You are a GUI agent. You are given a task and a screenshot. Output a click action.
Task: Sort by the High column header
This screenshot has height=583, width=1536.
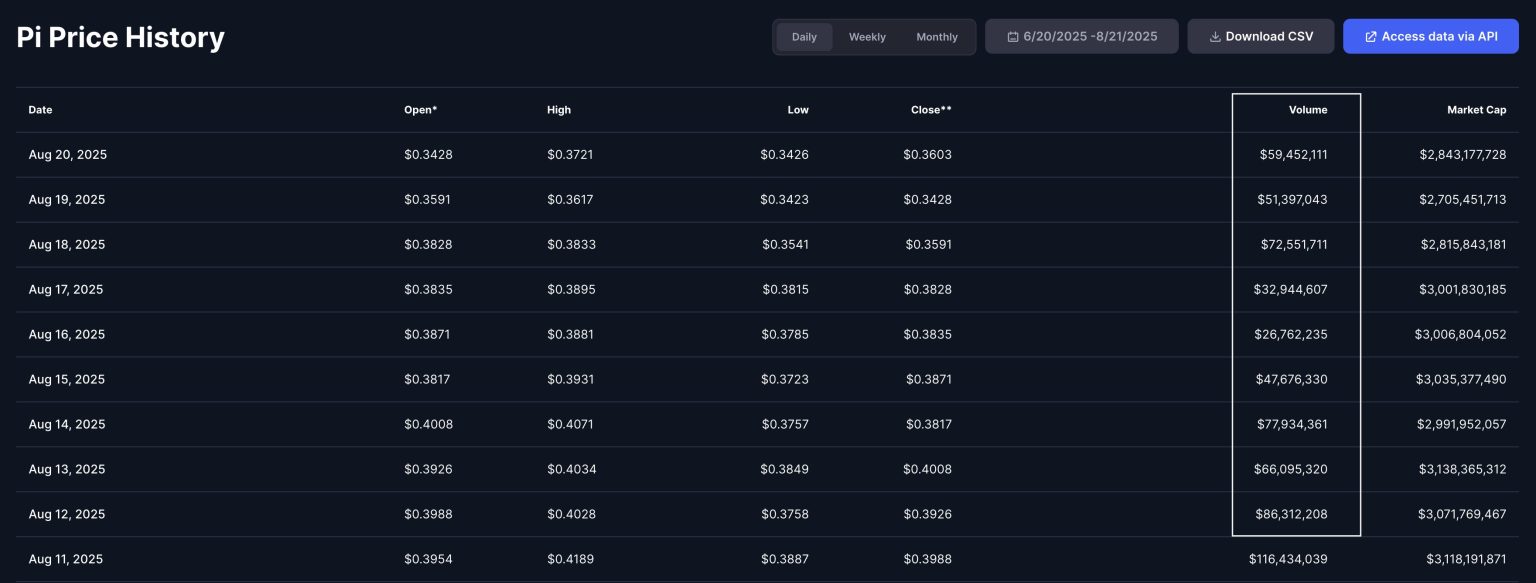558,110
